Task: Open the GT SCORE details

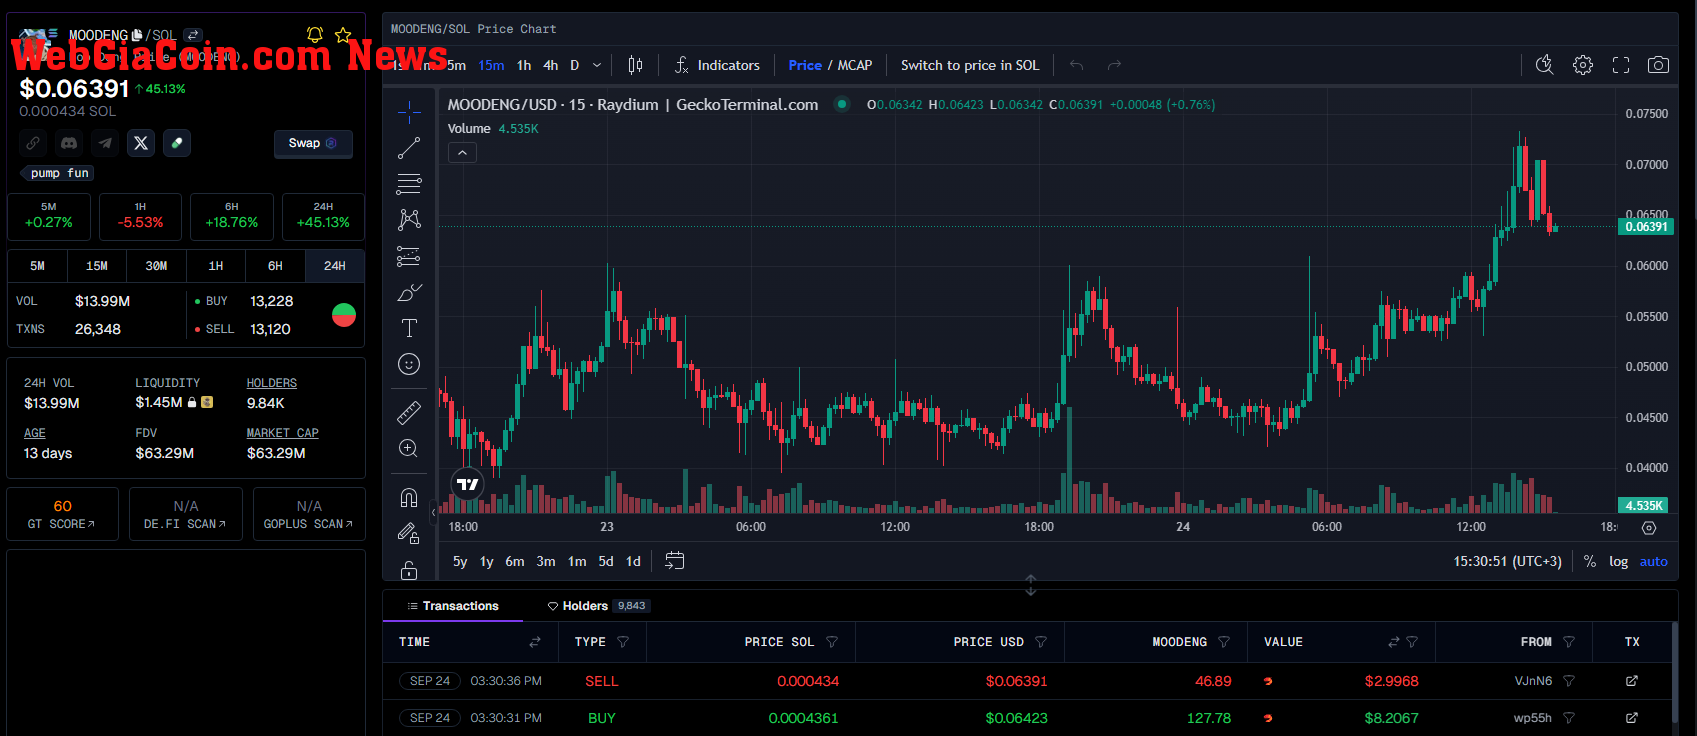Action: [62, 514]
